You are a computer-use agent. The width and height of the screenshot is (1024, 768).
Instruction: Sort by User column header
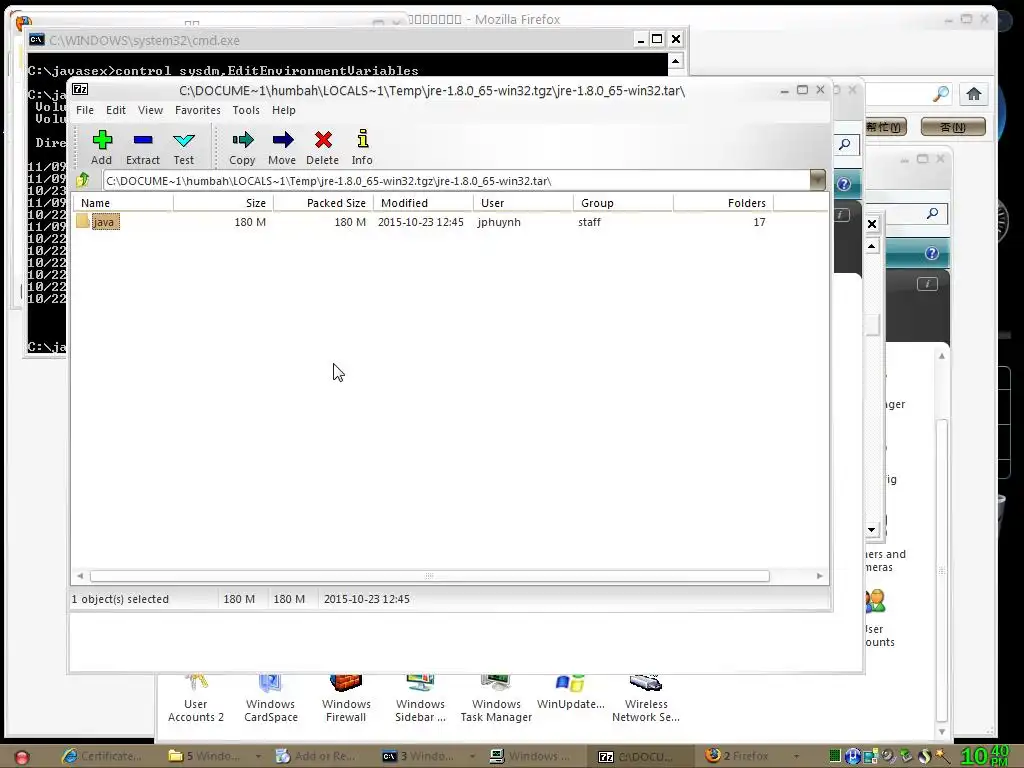click(x=524, y=203)
